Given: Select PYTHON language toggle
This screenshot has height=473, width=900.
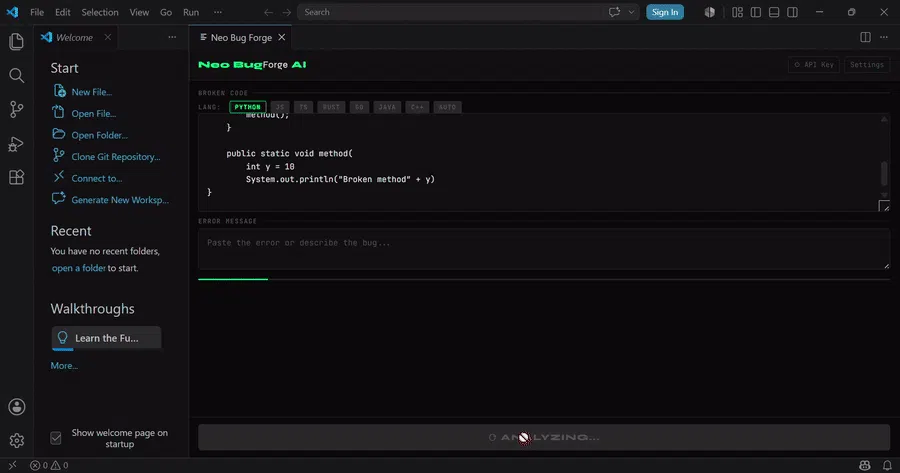Looking at the screenshot, I should point(247,107).
